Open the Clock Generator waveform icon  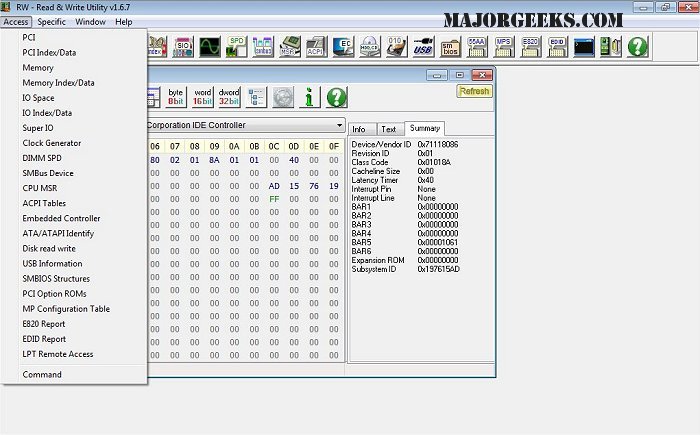(210, 46)
